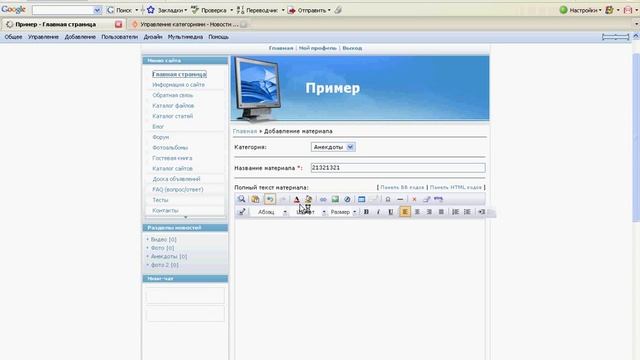The image size is (640, 360).
Task: Click the Название материала input field
Action: 398,168
